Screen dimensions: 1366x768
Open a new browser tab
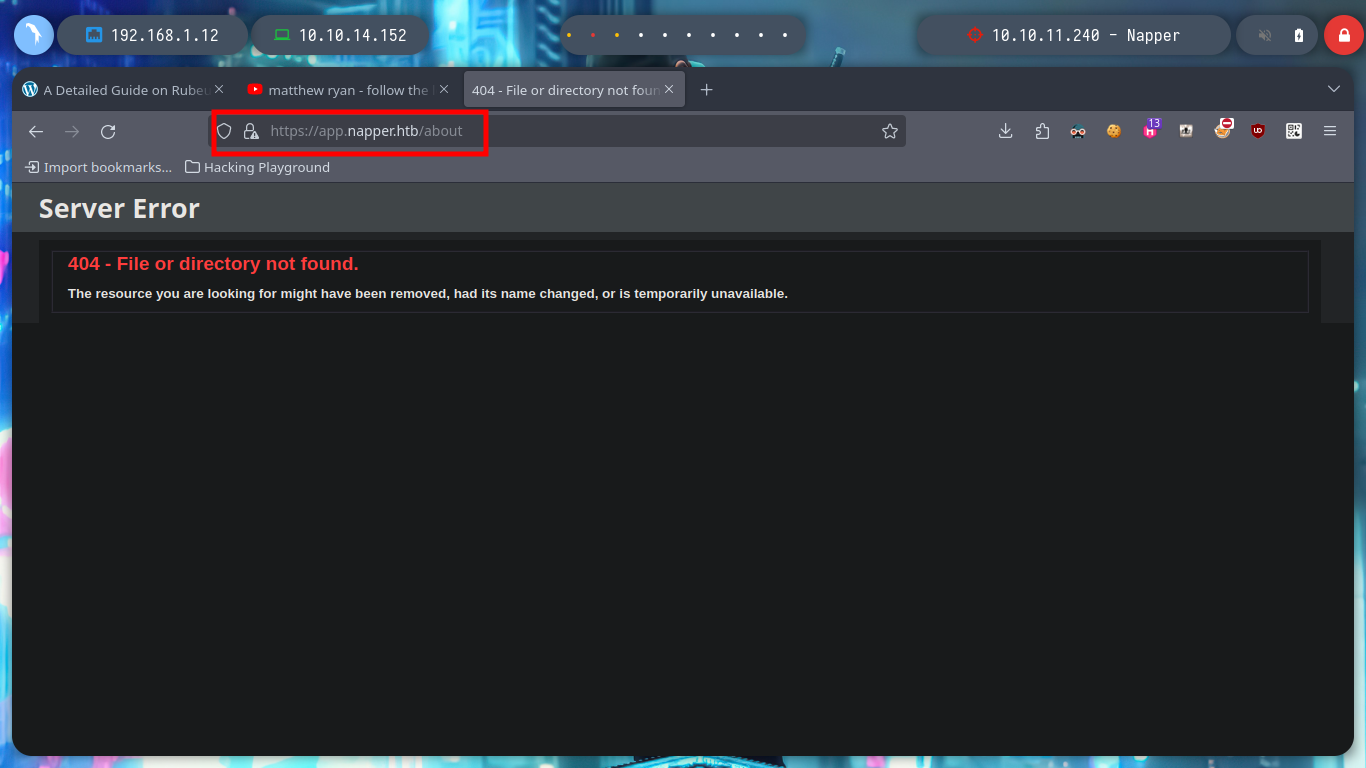[x=707, y=90]
